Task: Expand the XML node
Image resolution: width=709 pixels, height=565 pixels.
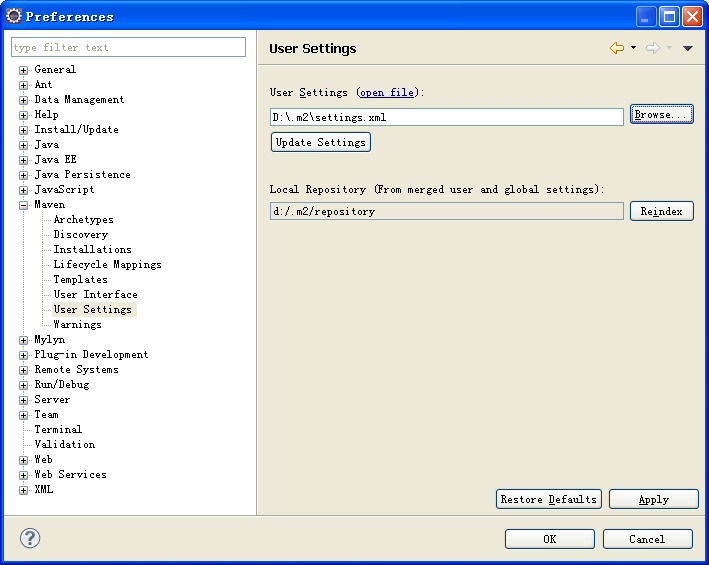Action: coord(24,490)
